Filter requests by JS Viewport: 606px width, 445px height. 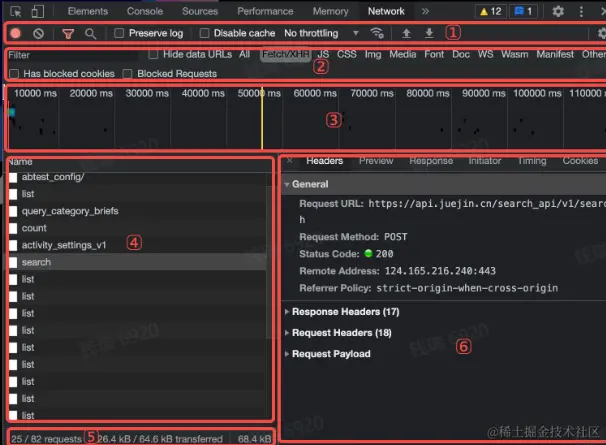pos(323,54)
